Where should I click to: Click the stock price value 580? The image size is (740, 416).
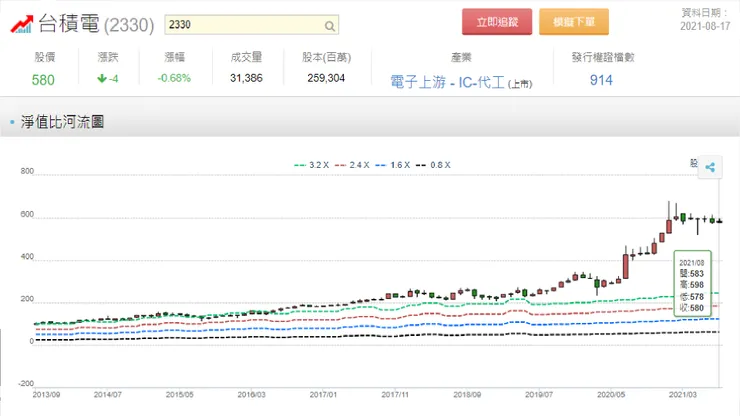coord(43,80)
